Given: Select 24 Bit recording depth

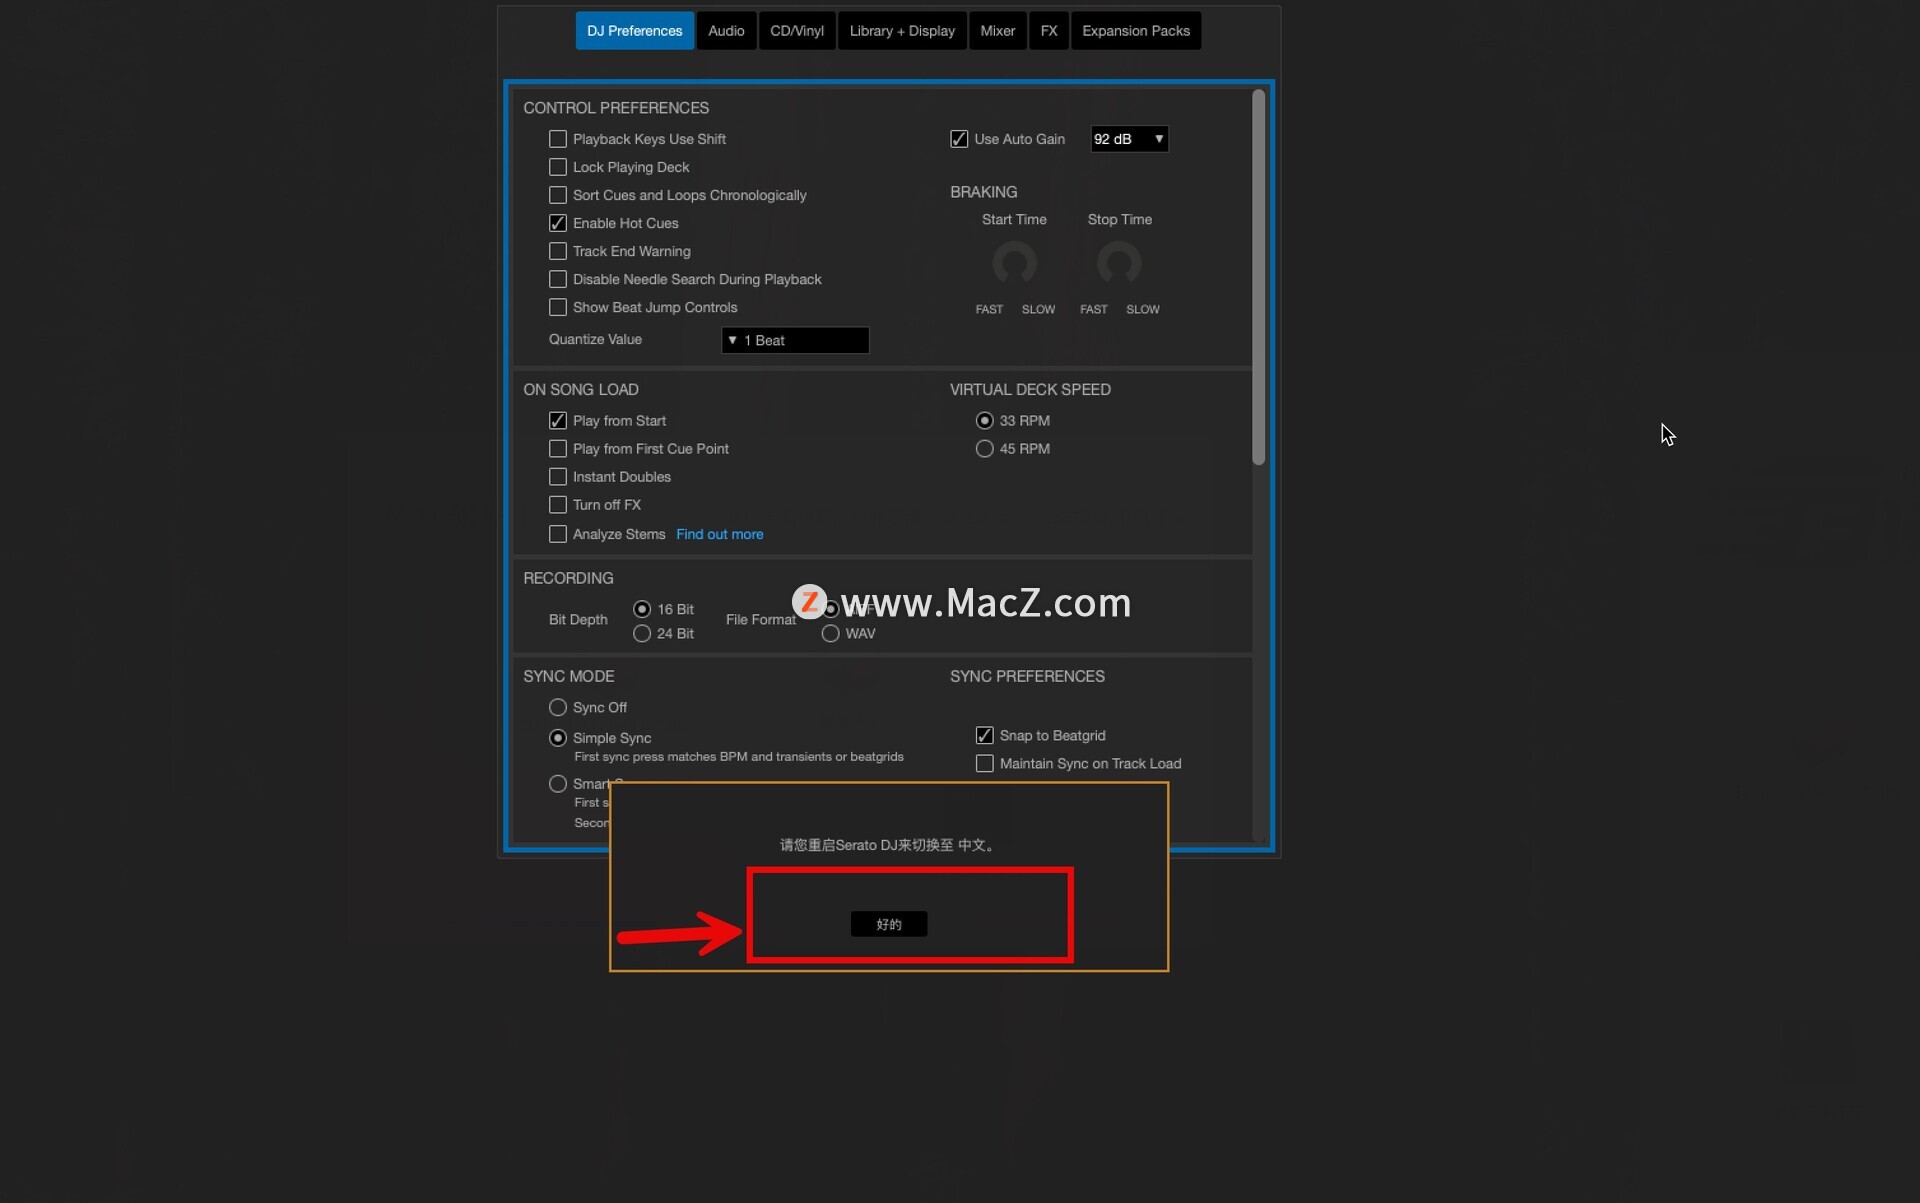Looking at the screenshot, I should click(x=642, y=634).
